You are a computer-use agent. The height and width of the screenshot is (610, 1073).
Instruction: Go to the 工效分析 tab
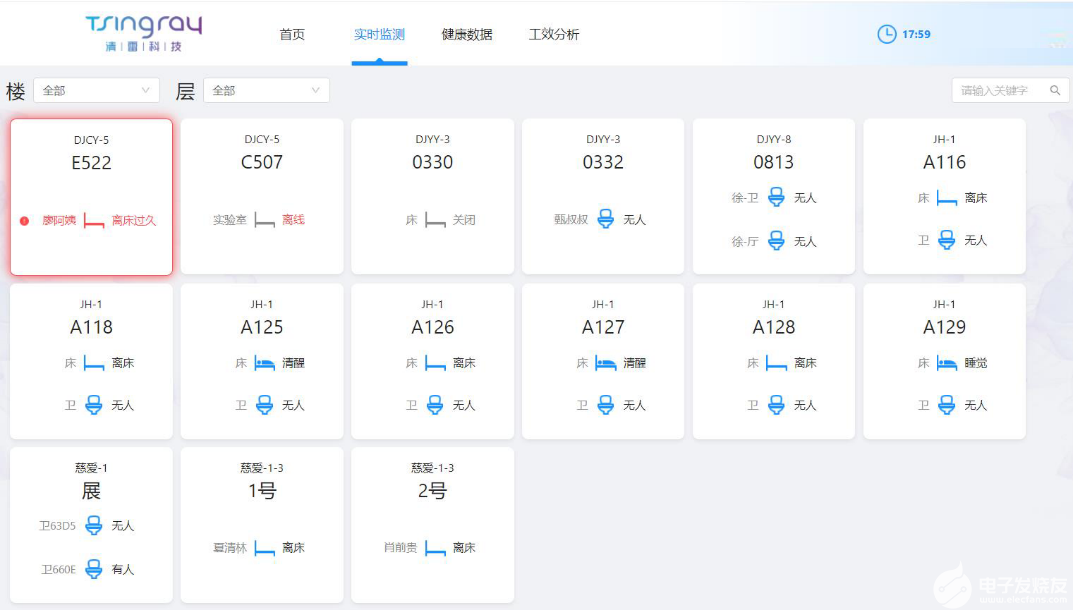(554, 34)
